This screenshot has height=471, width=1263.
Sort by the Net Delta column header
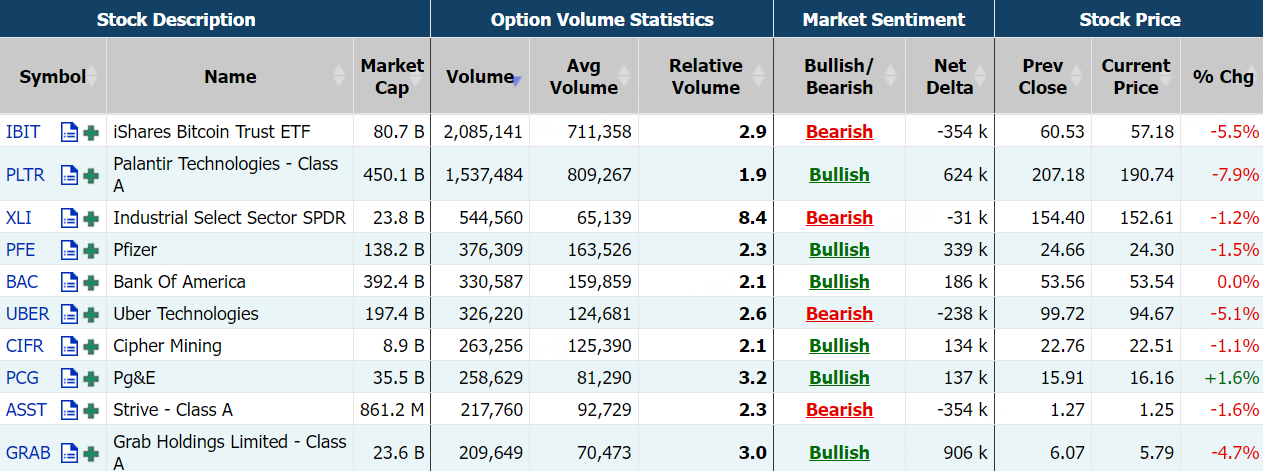pyautogui.click(x=950, y=77)
